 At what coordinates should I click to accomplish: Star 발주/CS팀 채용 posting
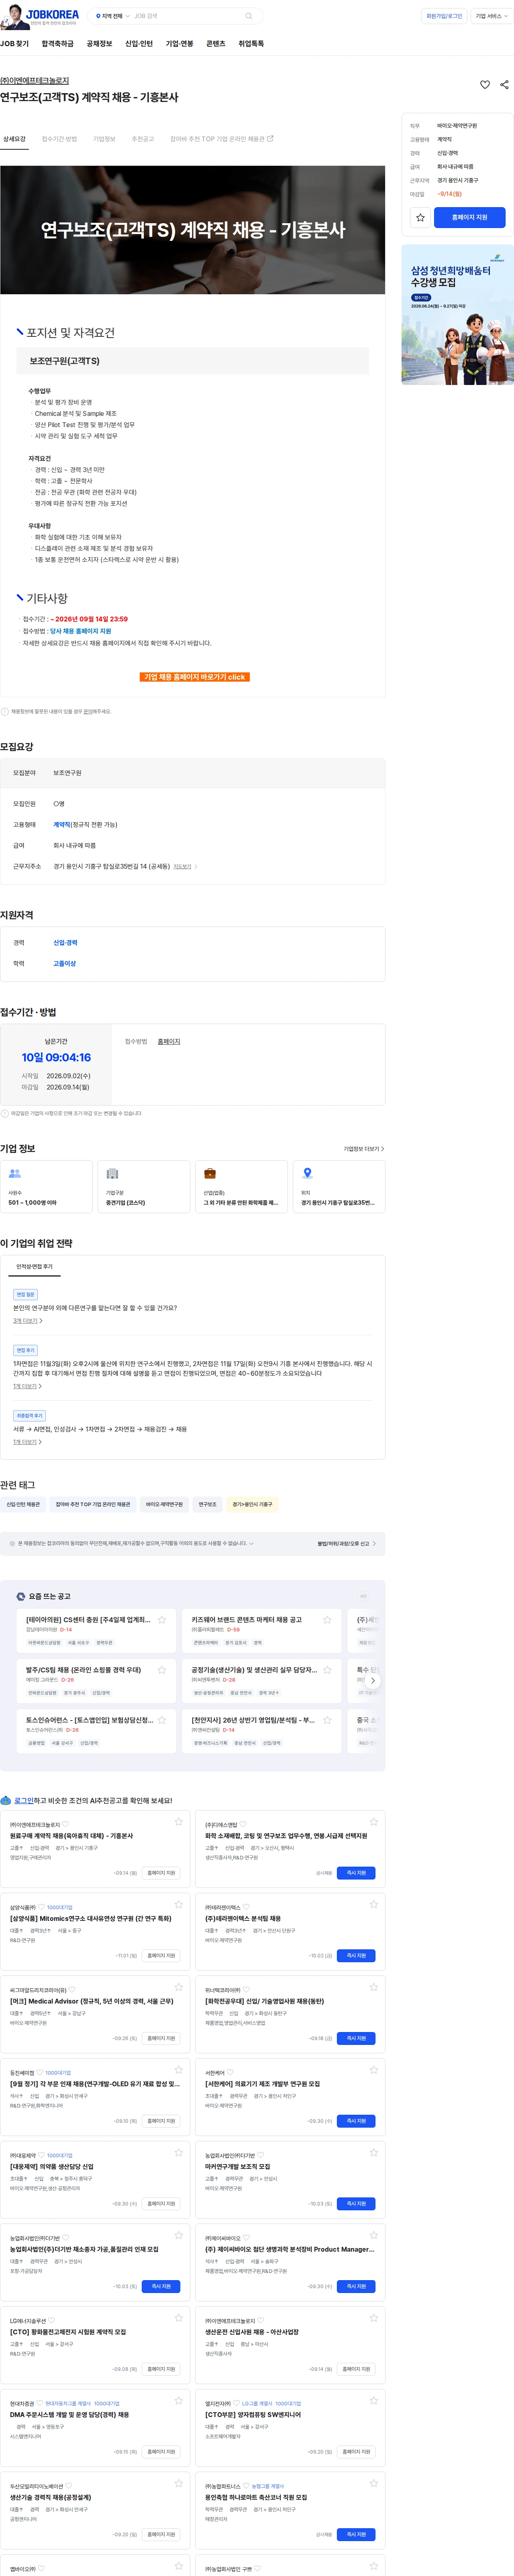(162, 1670)
